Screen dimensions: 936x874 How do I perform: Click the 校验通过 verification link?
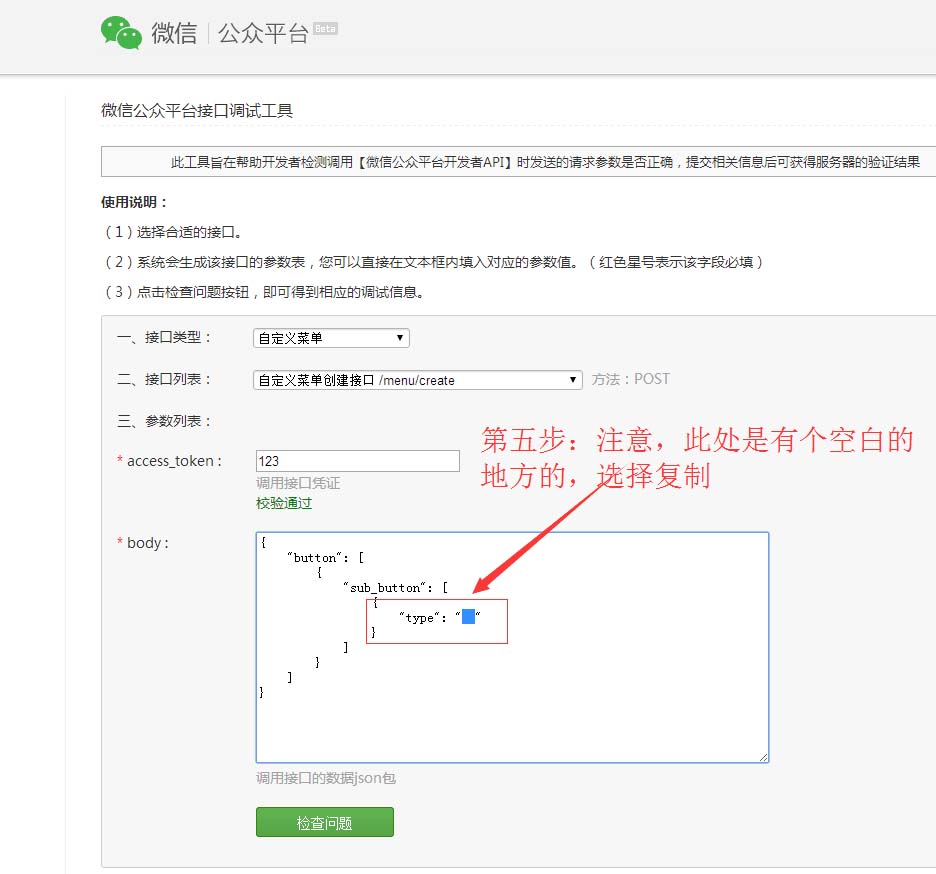[x=282, y=504]
